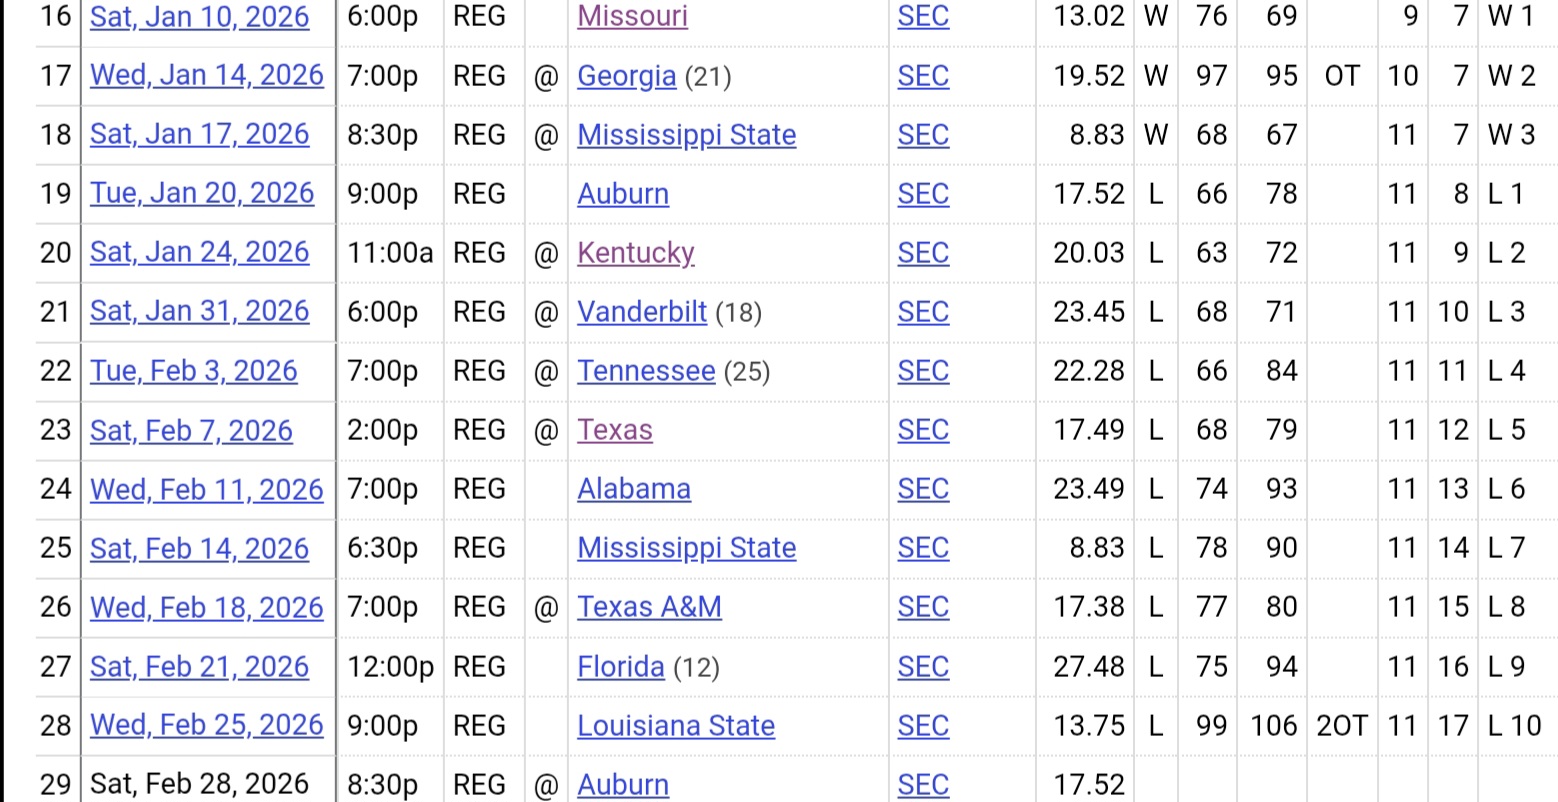Click the SEC link in the Florida row
Screen dimensions: 1558x802
click(x=922, y=667)
